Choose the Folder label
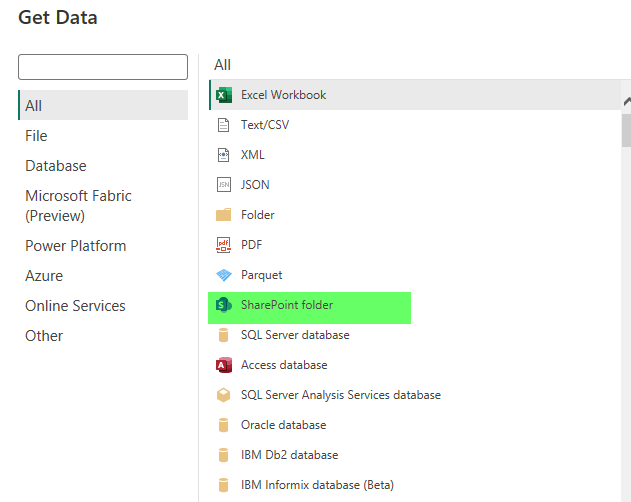Screen dimensions: 631x502 258,215
